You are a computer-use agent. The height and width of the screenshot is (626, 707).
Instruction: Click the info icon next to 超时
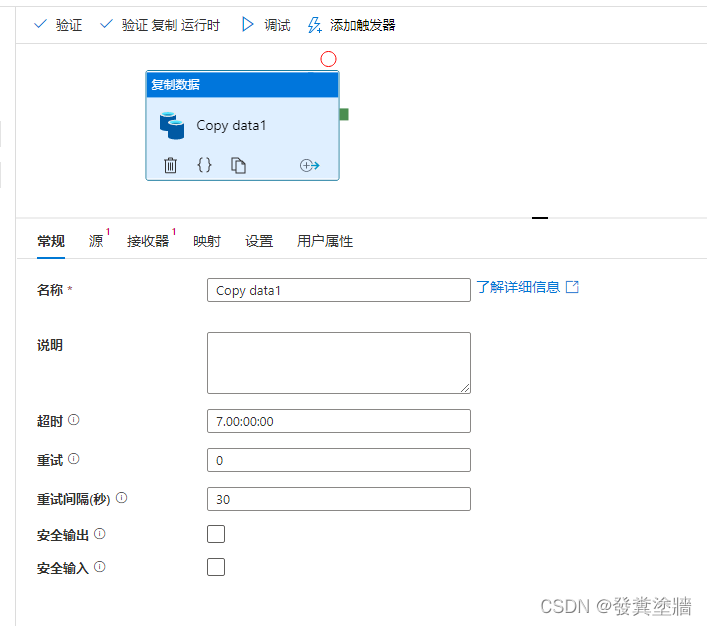click(x=73, y=420)
